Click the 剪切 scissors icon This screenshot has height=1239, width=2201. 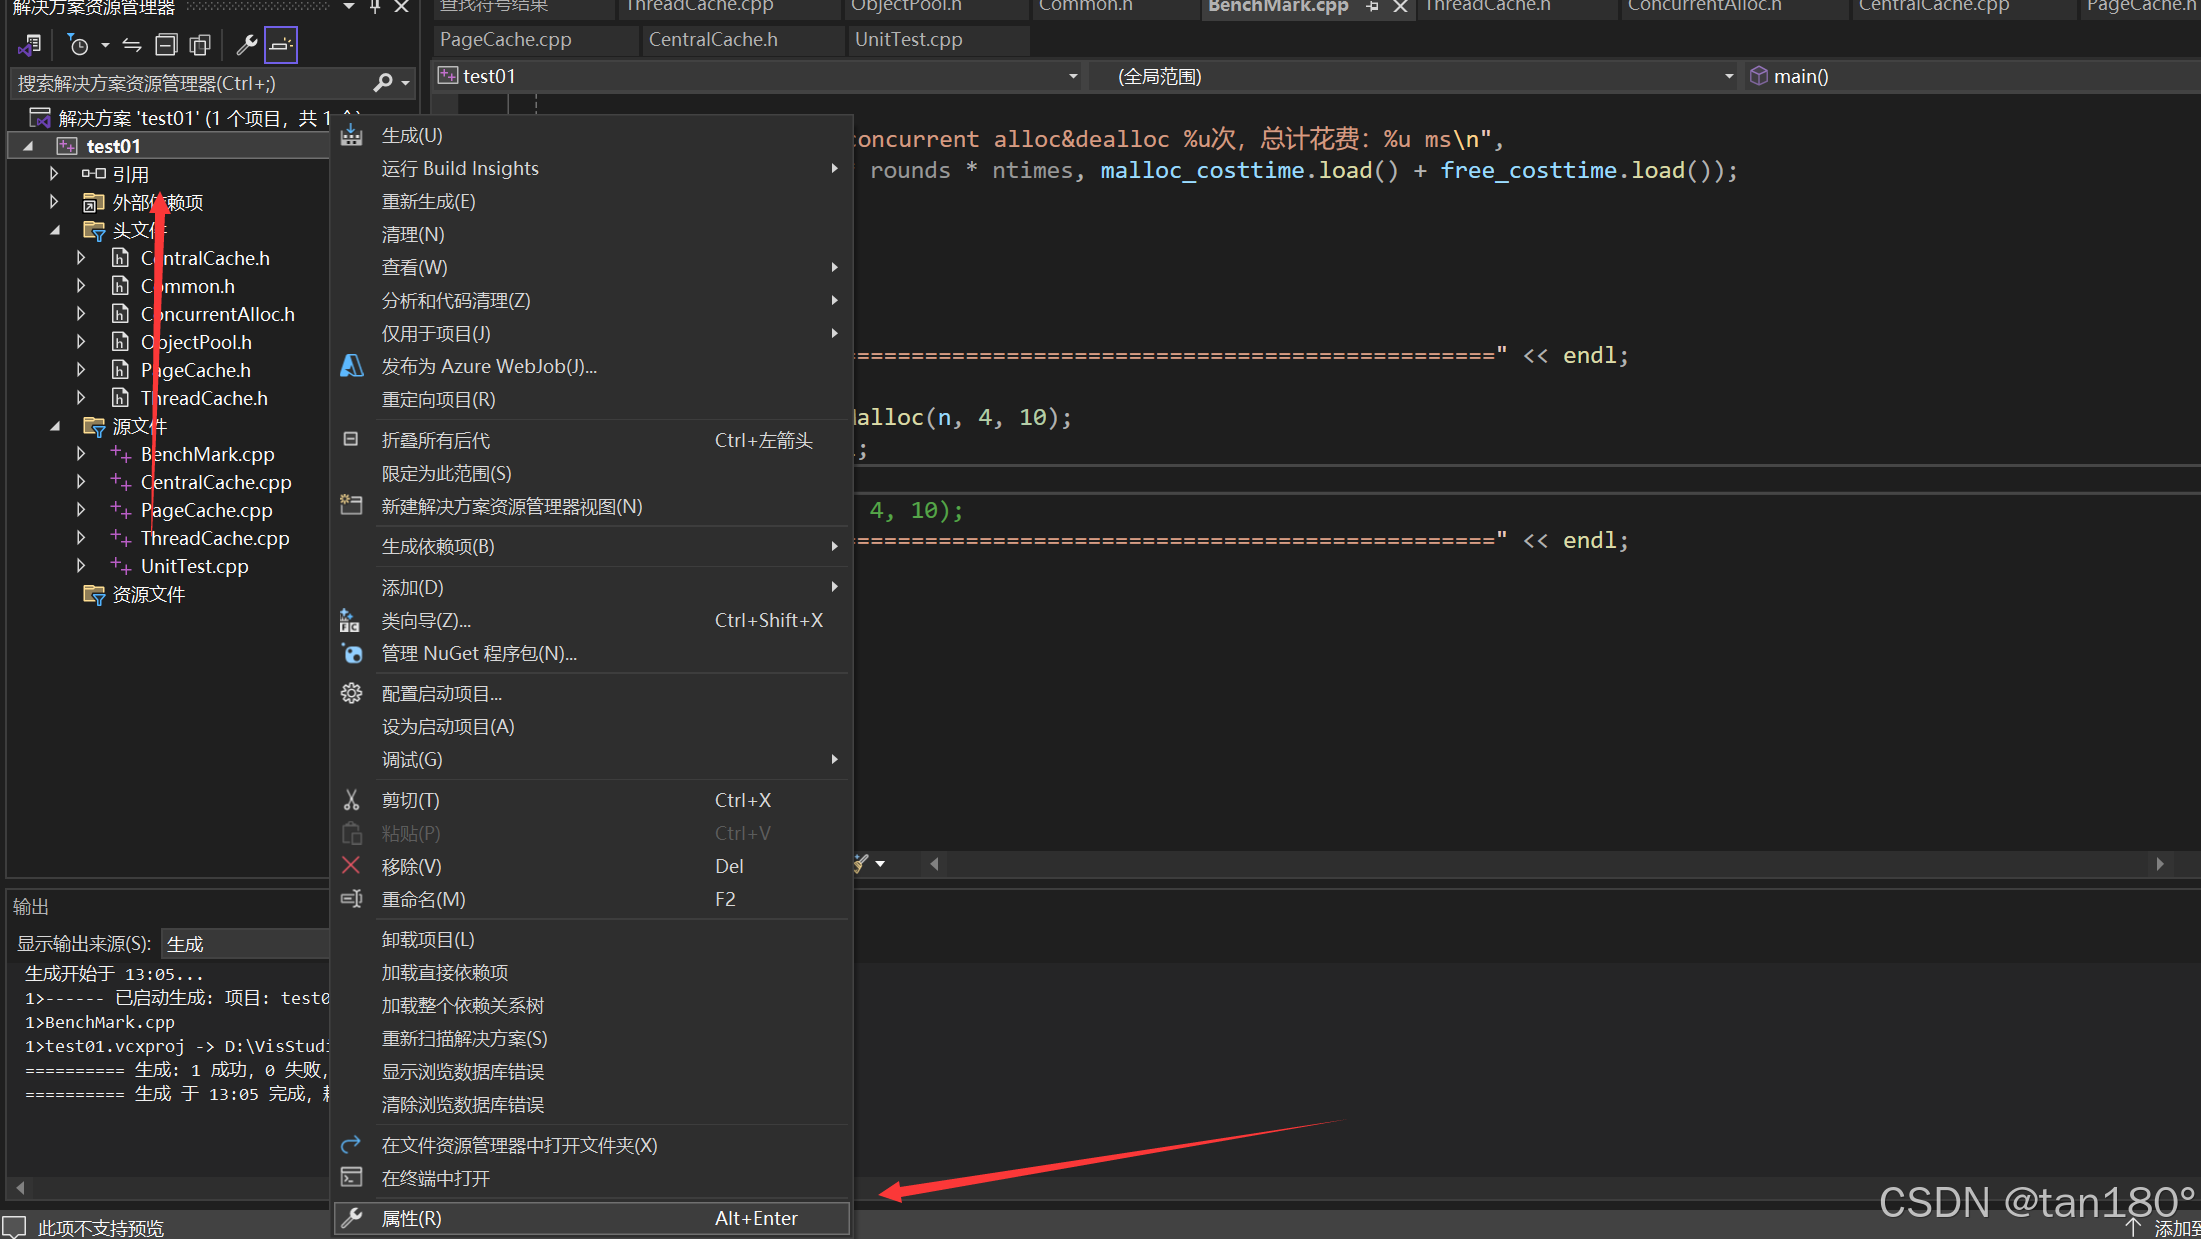pyautogui.click(x=351, y=800)
